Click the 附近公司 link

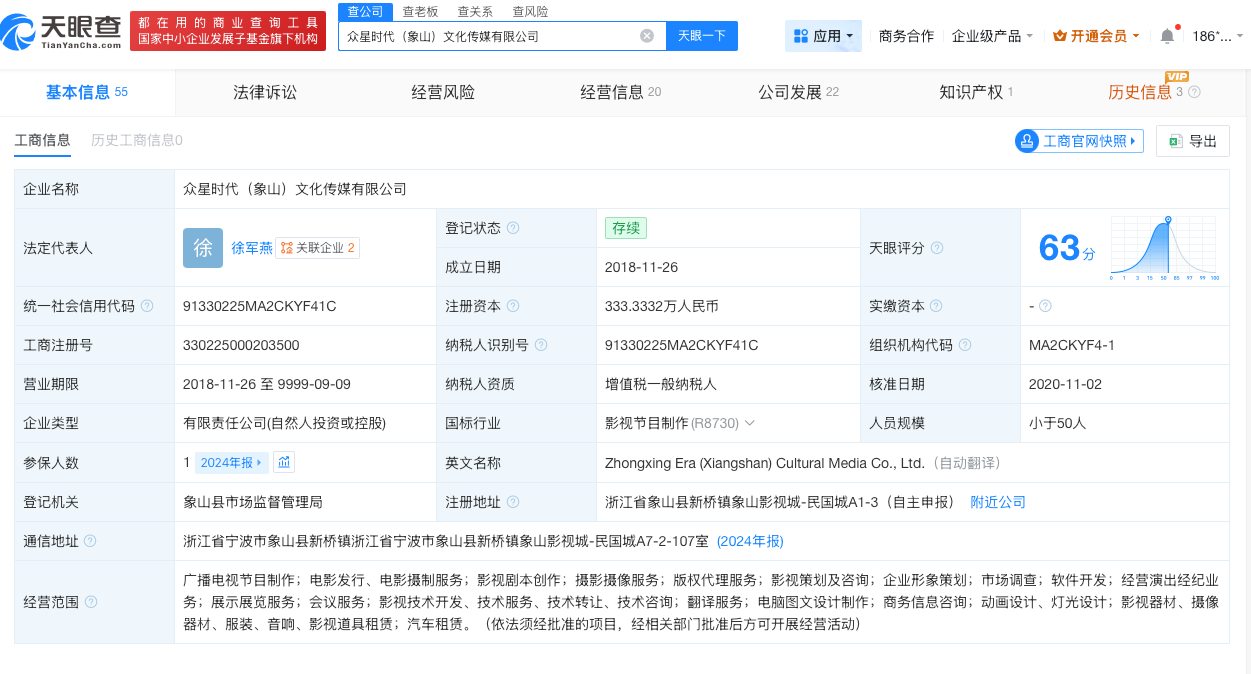click(x=997, y=502)
